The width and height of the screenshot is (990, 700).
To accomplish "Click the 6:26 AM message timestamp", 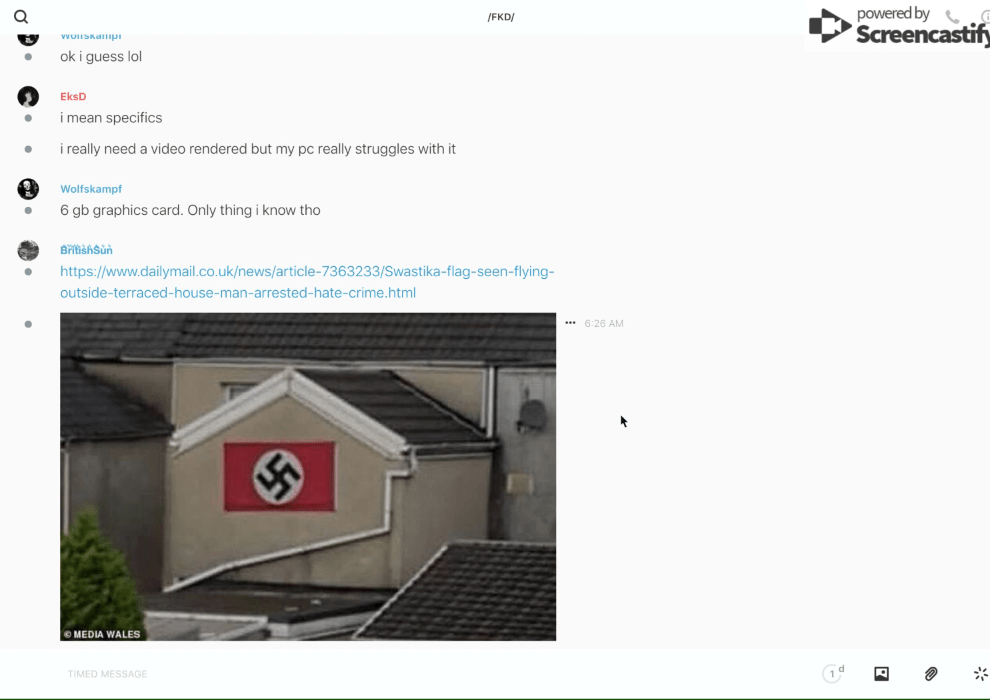I will point(604,323).
